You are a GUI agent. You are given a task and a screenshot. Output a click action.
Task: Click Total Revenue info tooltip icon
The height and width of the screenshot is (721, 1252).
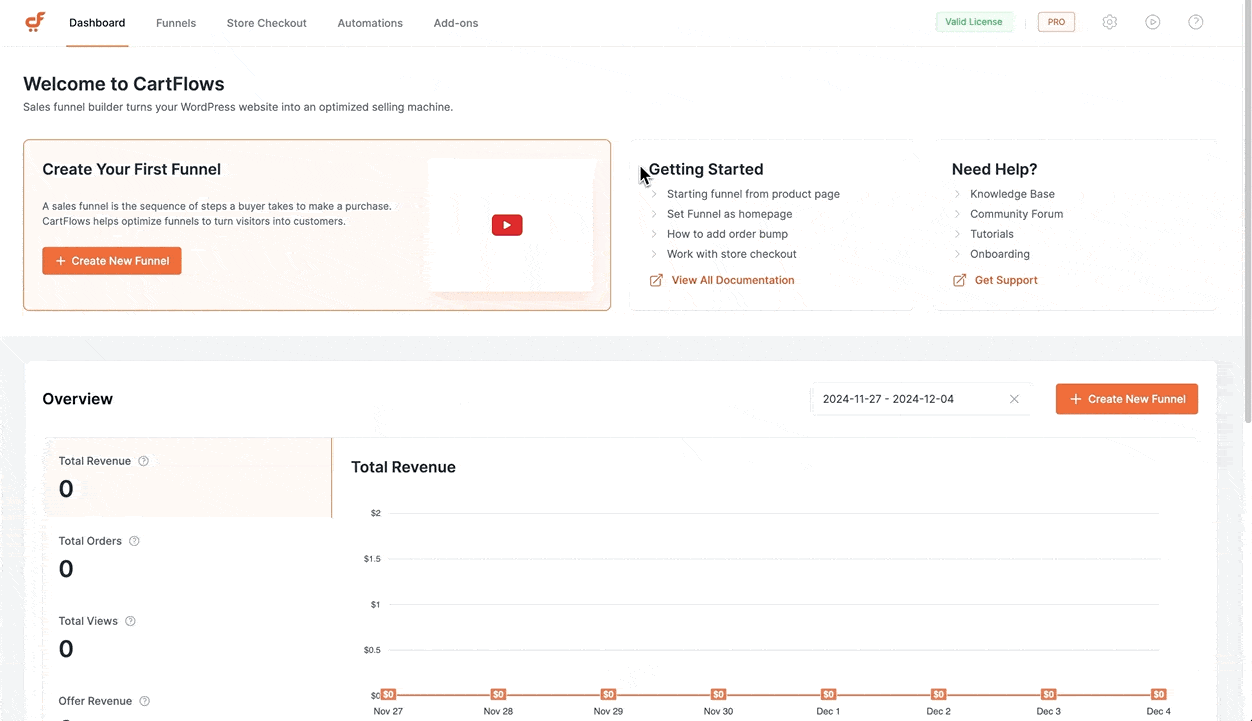point(144,461)
